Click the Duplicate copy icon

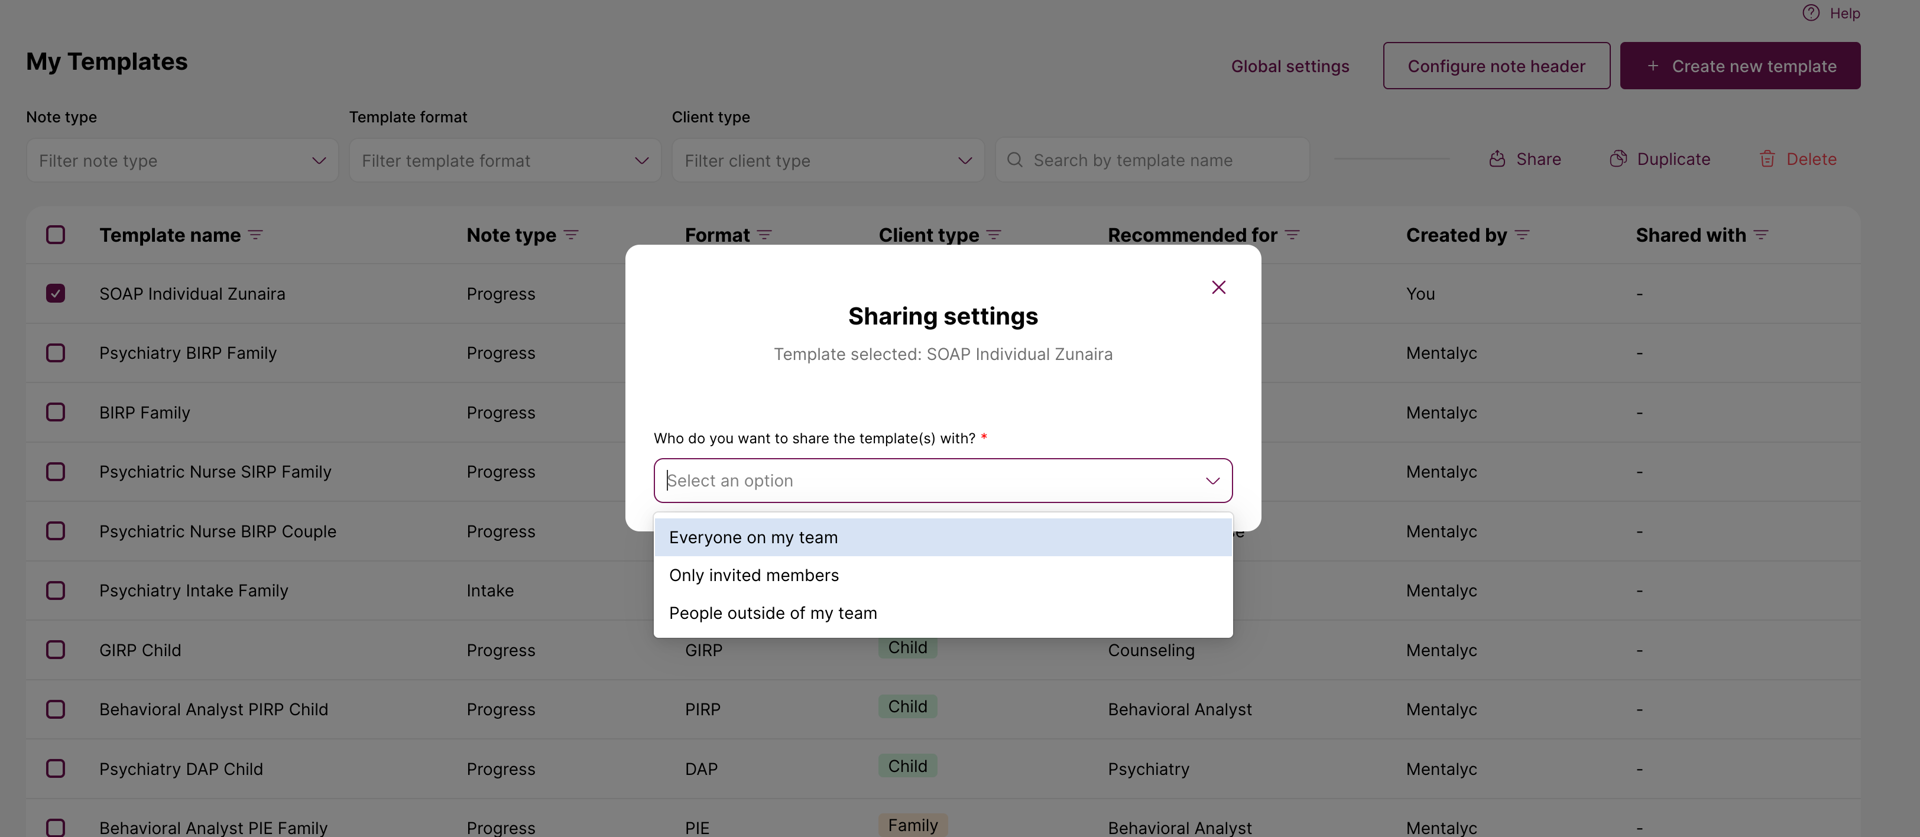[1618, 159]
